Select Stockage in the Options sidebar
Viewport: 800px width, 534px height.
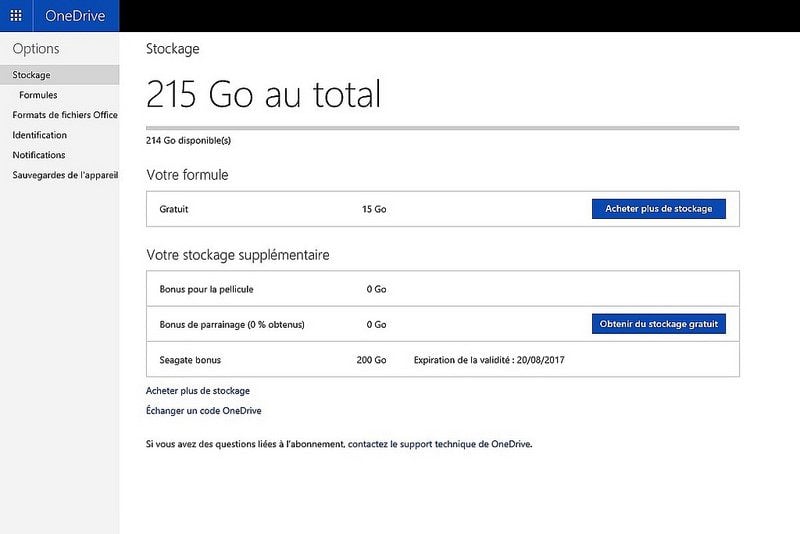pyautogui.click(x=60, y=75)
